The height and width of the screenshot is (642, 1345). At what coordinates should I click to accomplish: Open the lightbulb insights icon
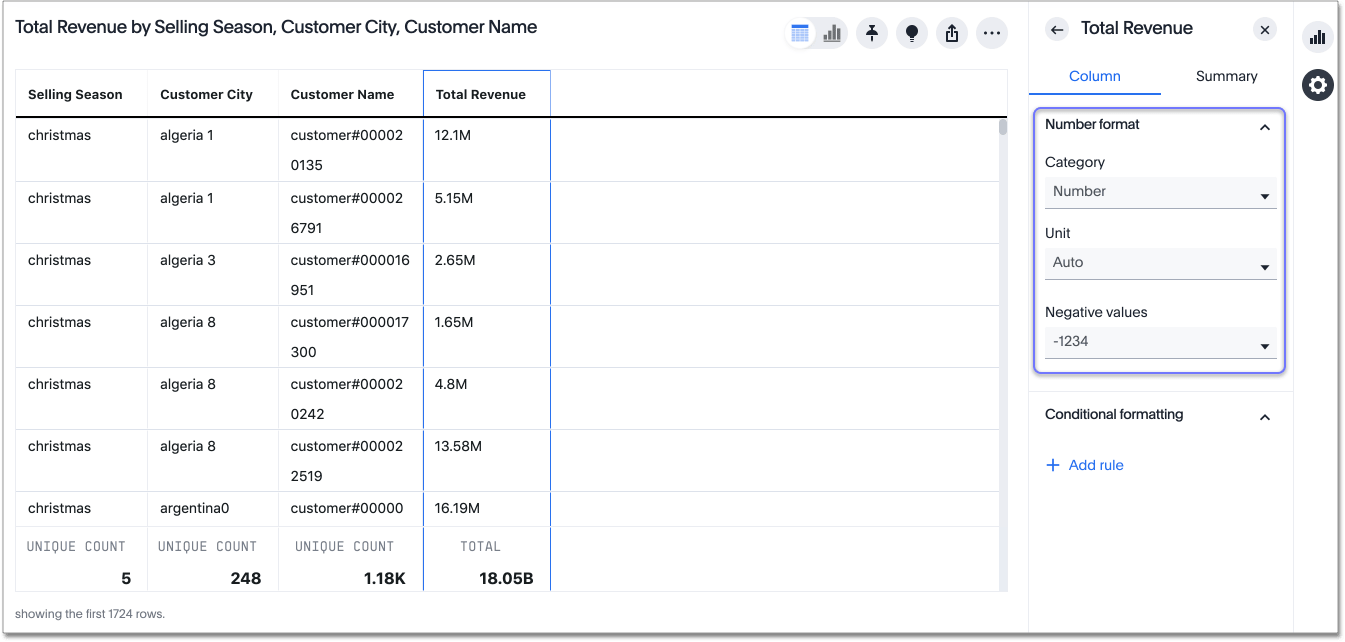[x=912, y=33]
